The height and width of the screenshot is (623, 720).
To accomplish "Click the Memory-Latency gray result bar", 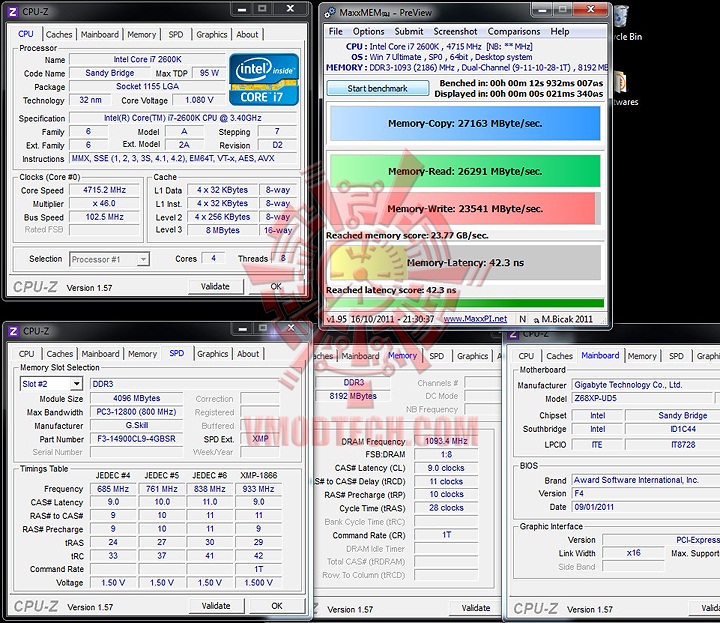I will tap(465, 263).
